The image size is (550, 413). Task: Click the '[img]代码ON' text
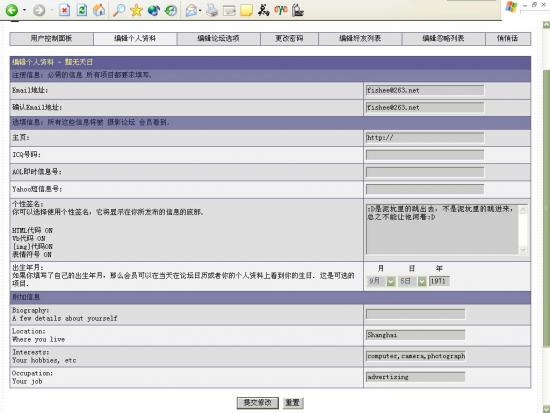click(32, 246)
